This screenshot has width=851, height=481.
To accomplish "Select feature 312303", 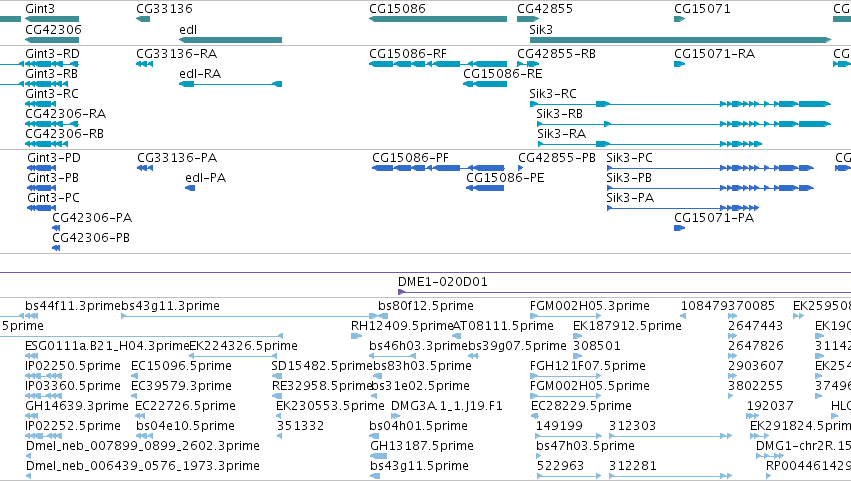I will point(632,427).
